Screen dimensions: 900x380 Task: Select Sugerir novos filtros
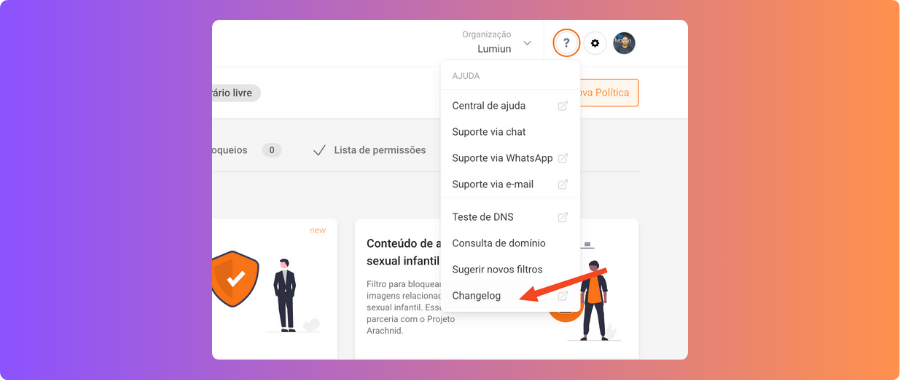pos(510,269)
